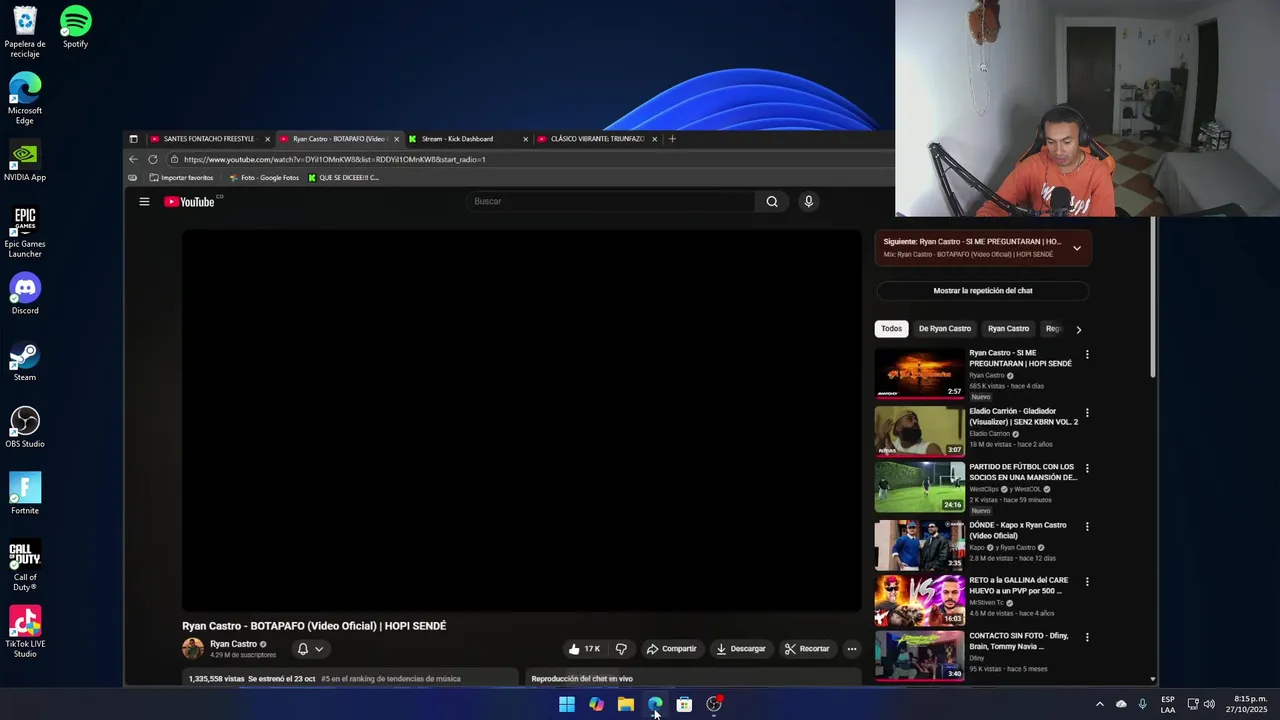Image resolution: width=1280 pixels, height=720 pixels.
Task: Open DÓNDE - Kapo x Ryan Castro thumbnail
Action: 920,545
